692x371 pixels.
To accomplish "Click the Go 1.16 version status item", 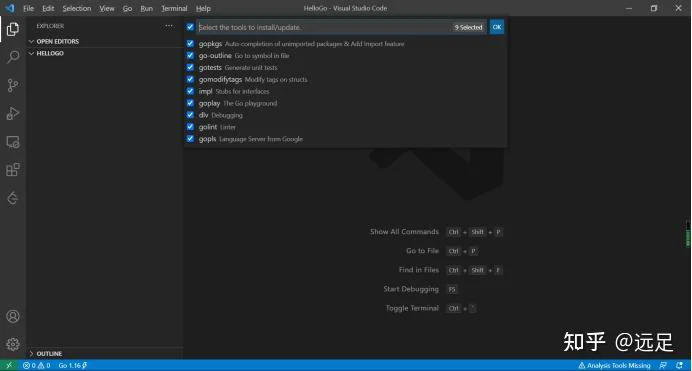I will [x=73, y=365].
